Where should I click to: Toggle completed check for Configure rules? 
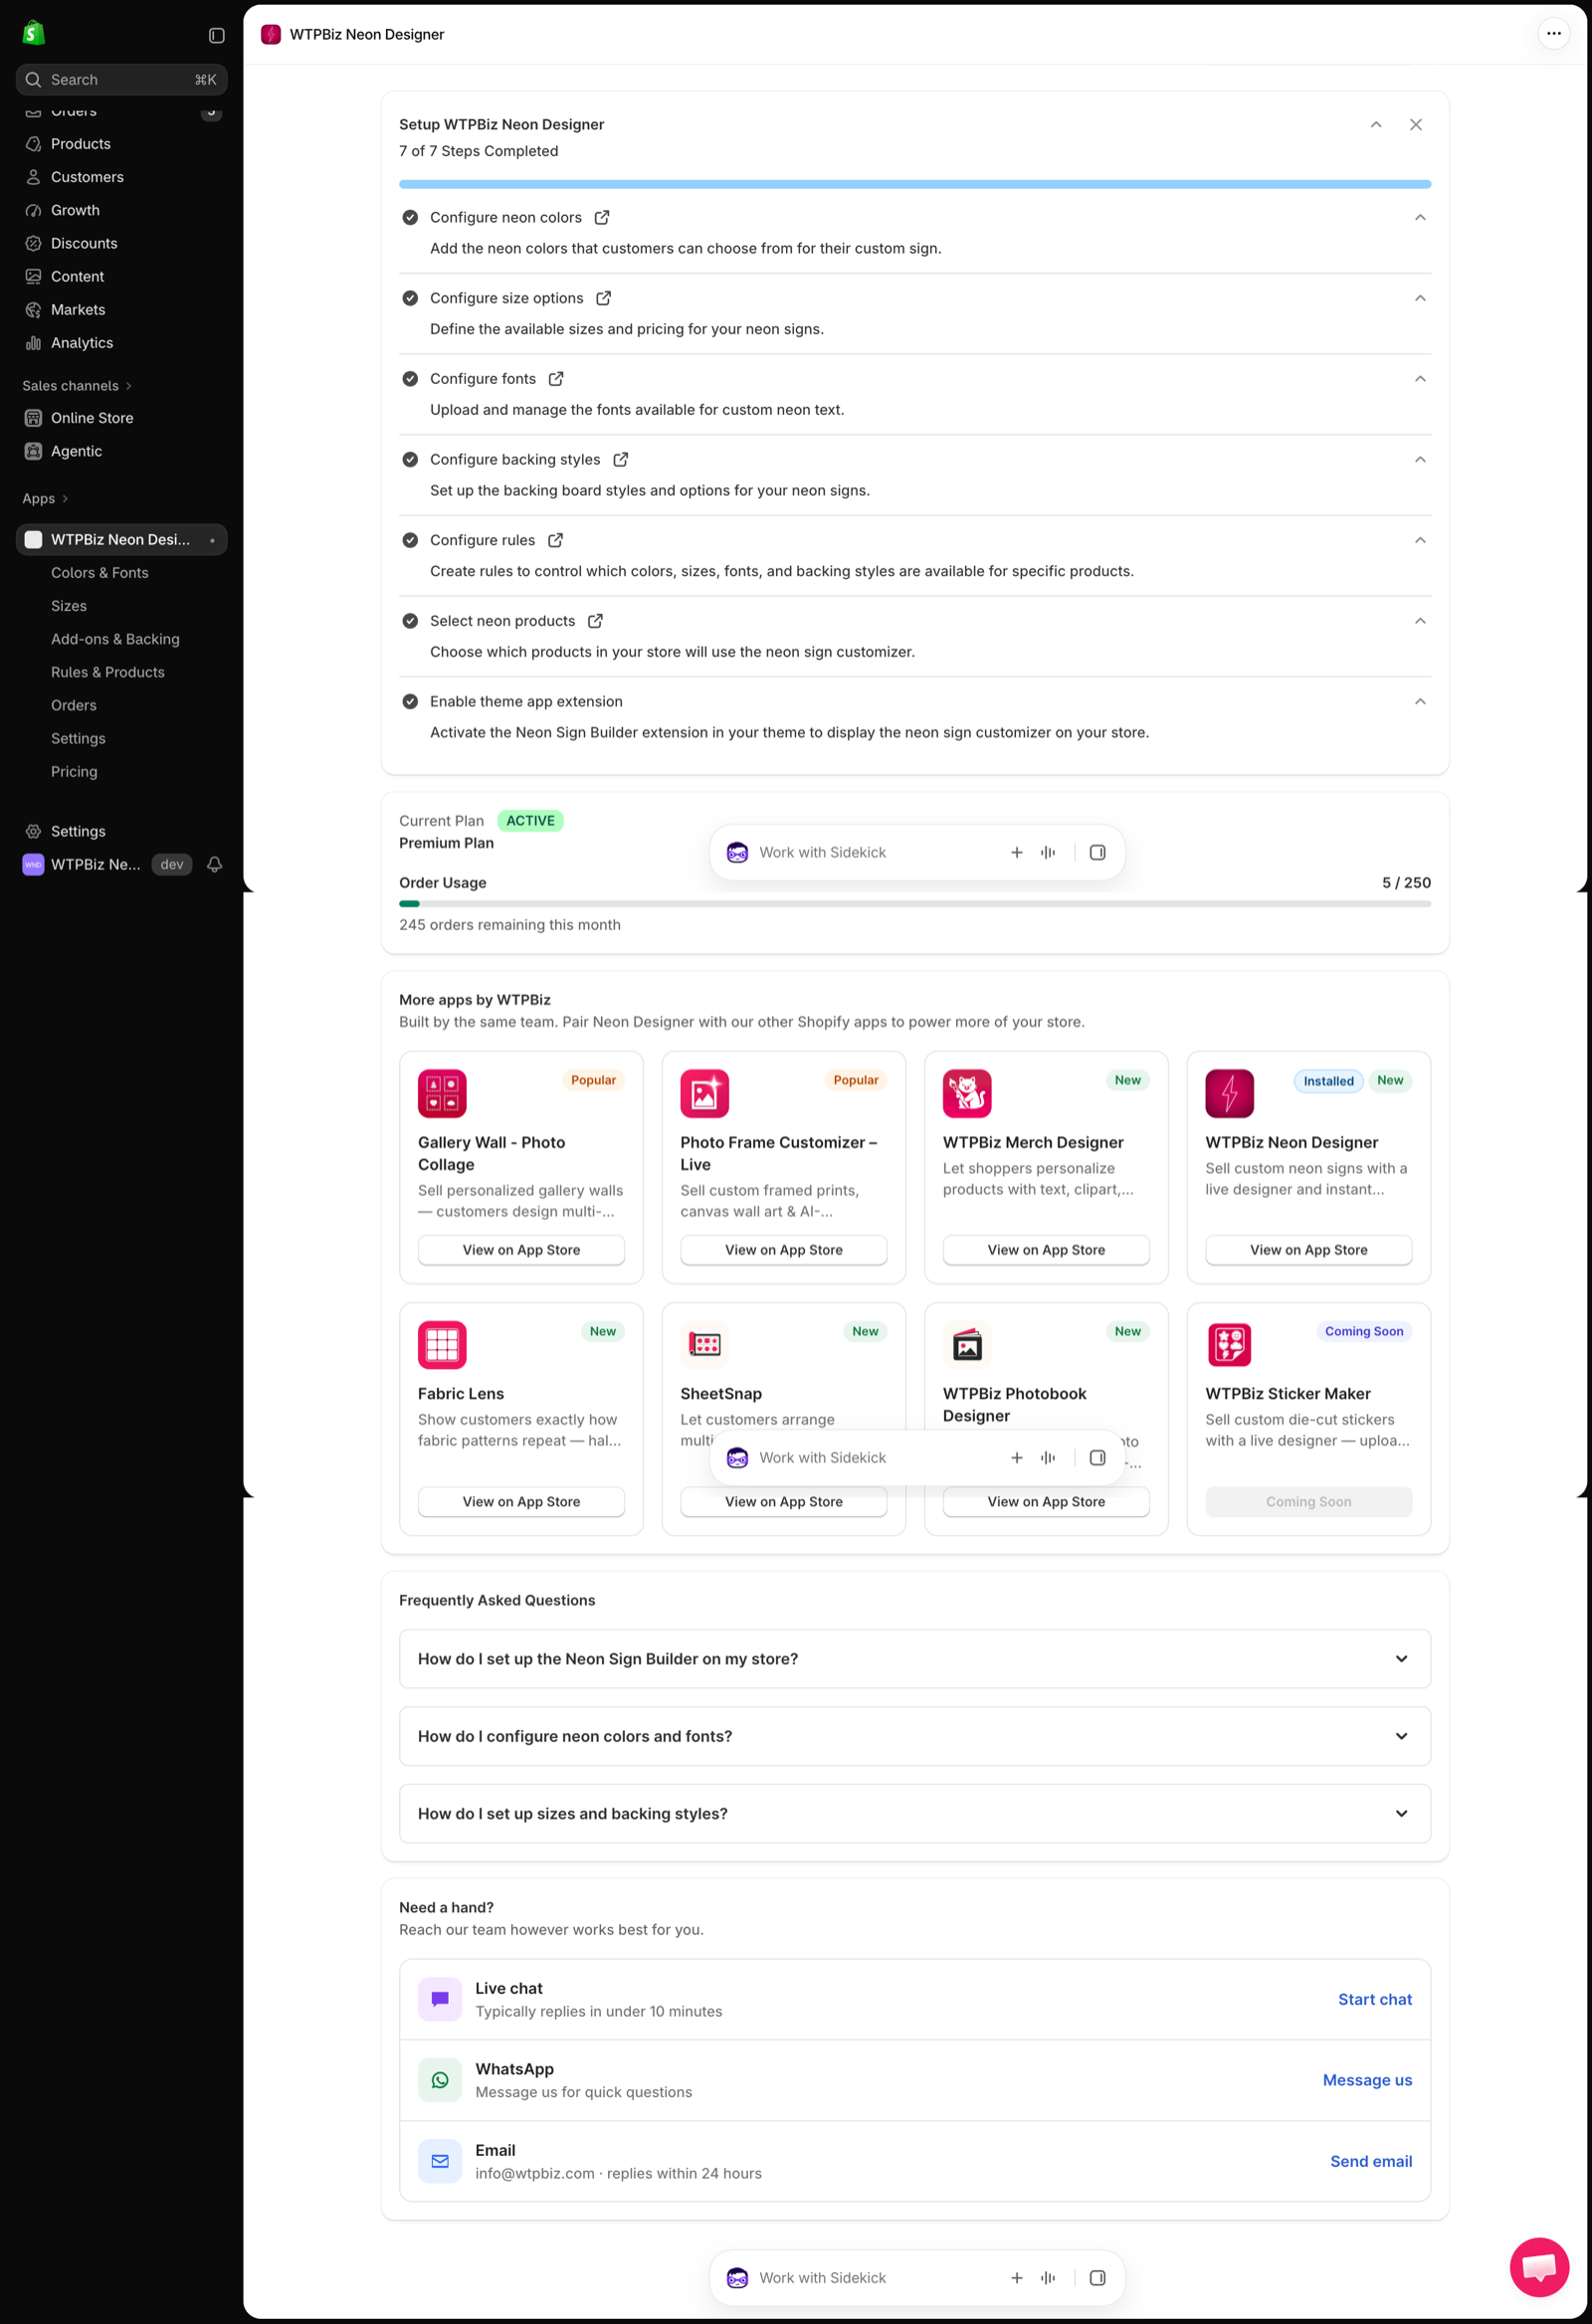pos(410,540)
